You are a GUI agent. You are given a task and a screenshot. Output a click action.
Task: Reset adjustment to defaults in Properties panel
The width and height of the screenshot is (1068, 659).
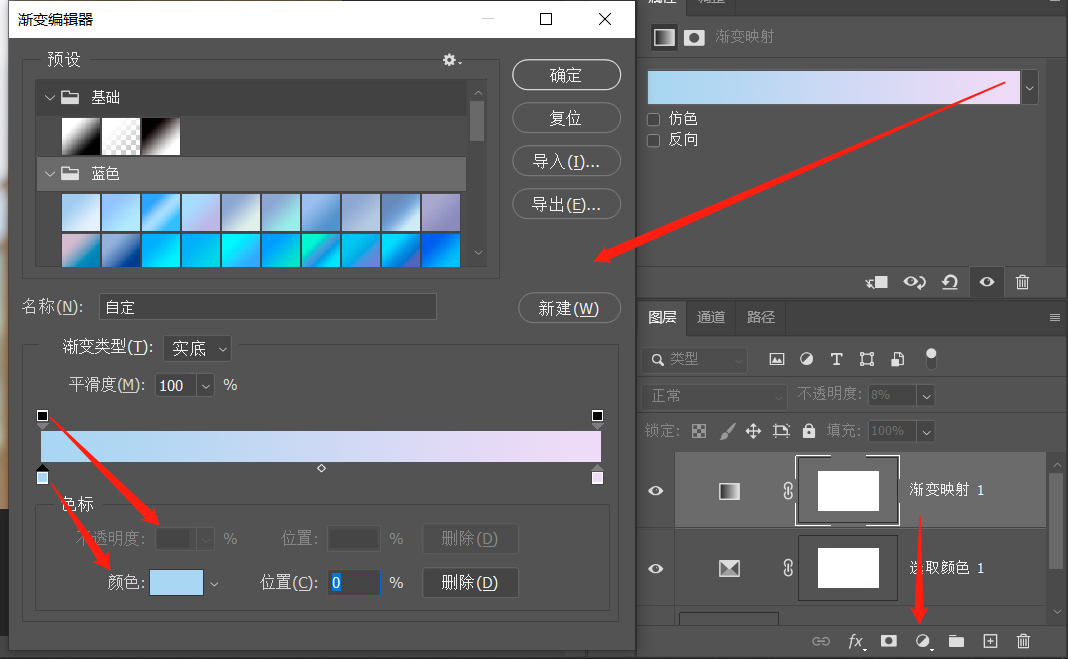(950, 282)
